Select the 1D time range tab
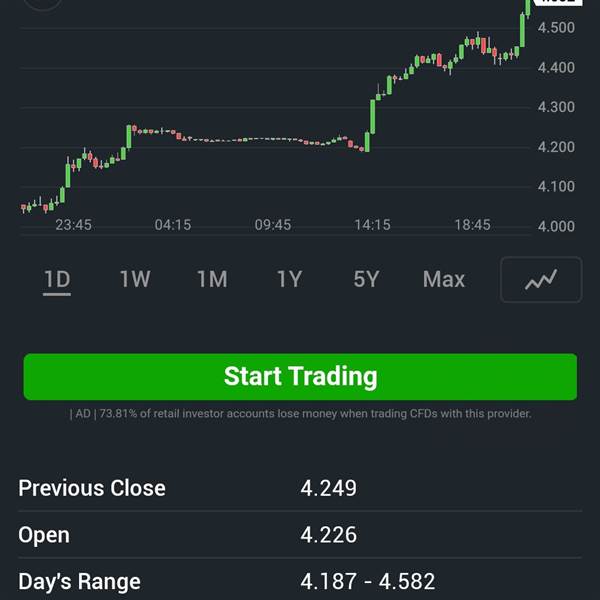This screenshot has height=600, width=600. click(x=57, y=280)
